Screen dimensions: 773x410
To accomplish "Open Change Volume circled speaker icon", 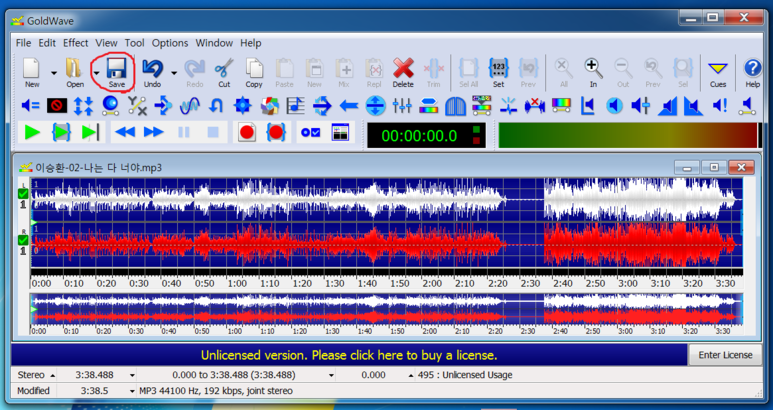I will coord(614,105).
